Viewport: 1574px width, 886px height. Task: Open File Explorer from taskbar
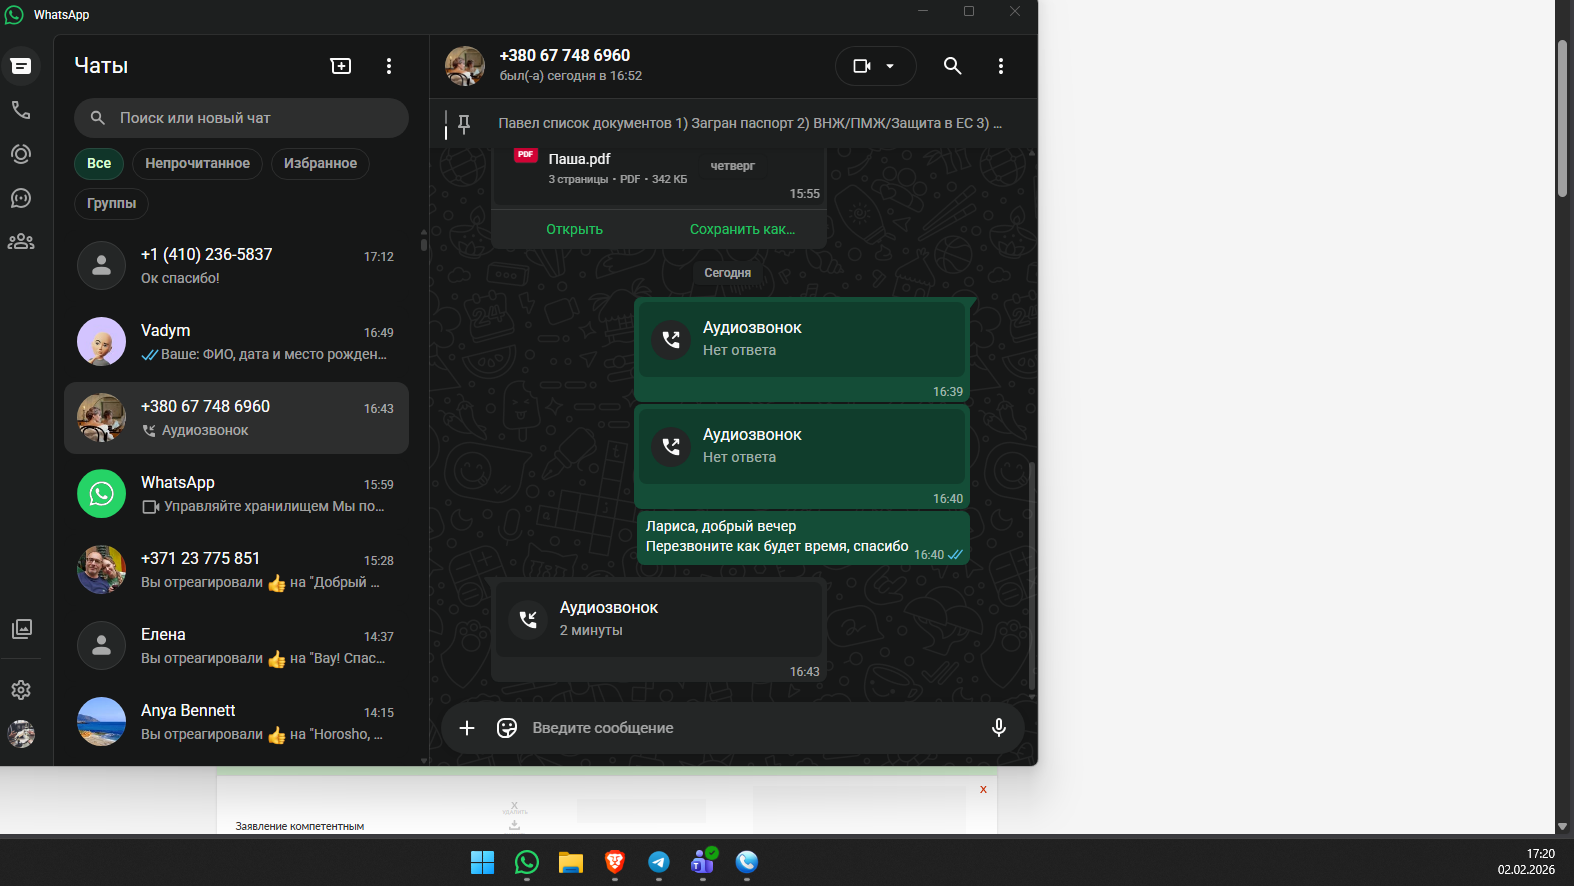point(571,862)
